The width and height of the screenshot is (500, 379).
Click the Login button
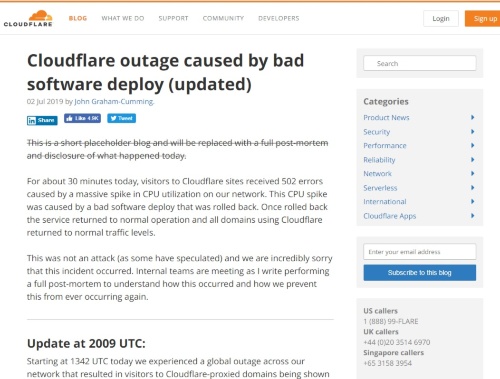pos(441,19)
